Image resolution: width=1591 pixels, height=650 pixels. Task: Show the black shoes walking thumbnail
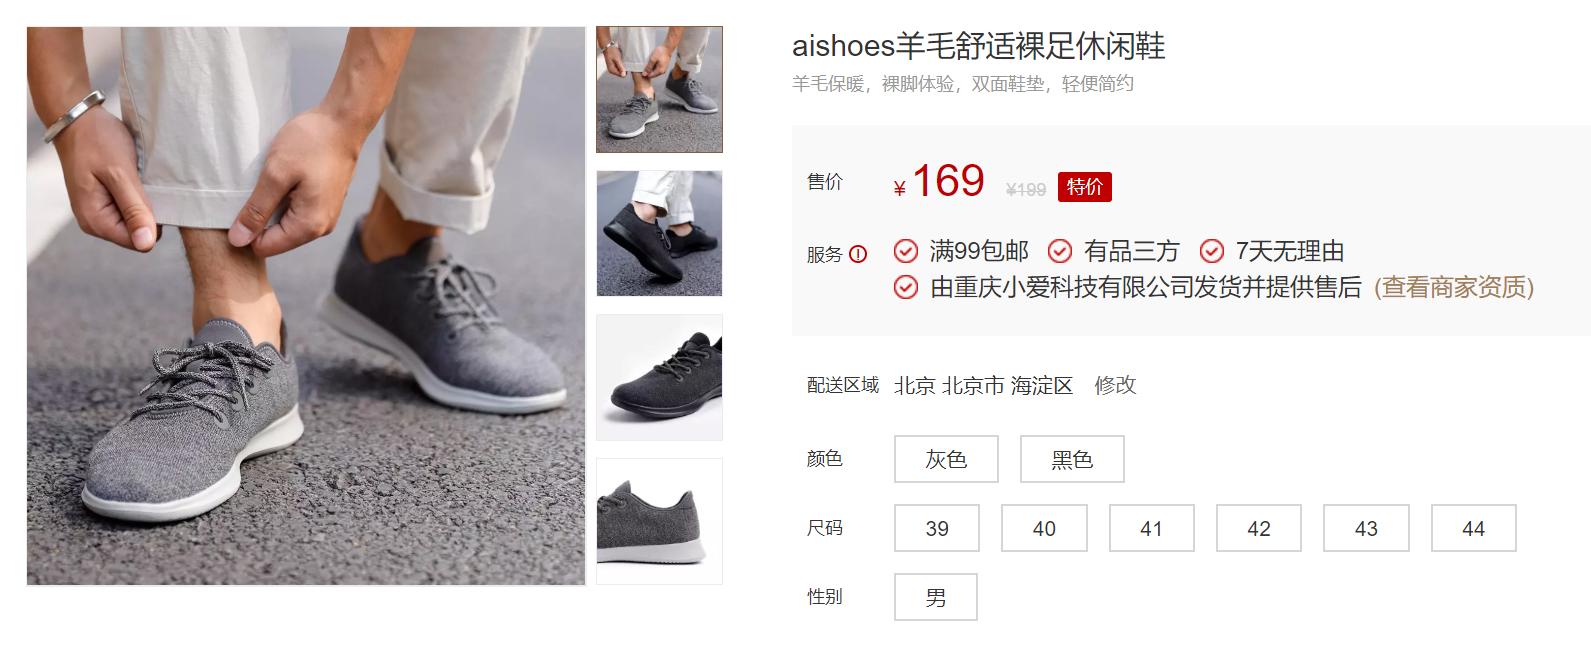659,233
